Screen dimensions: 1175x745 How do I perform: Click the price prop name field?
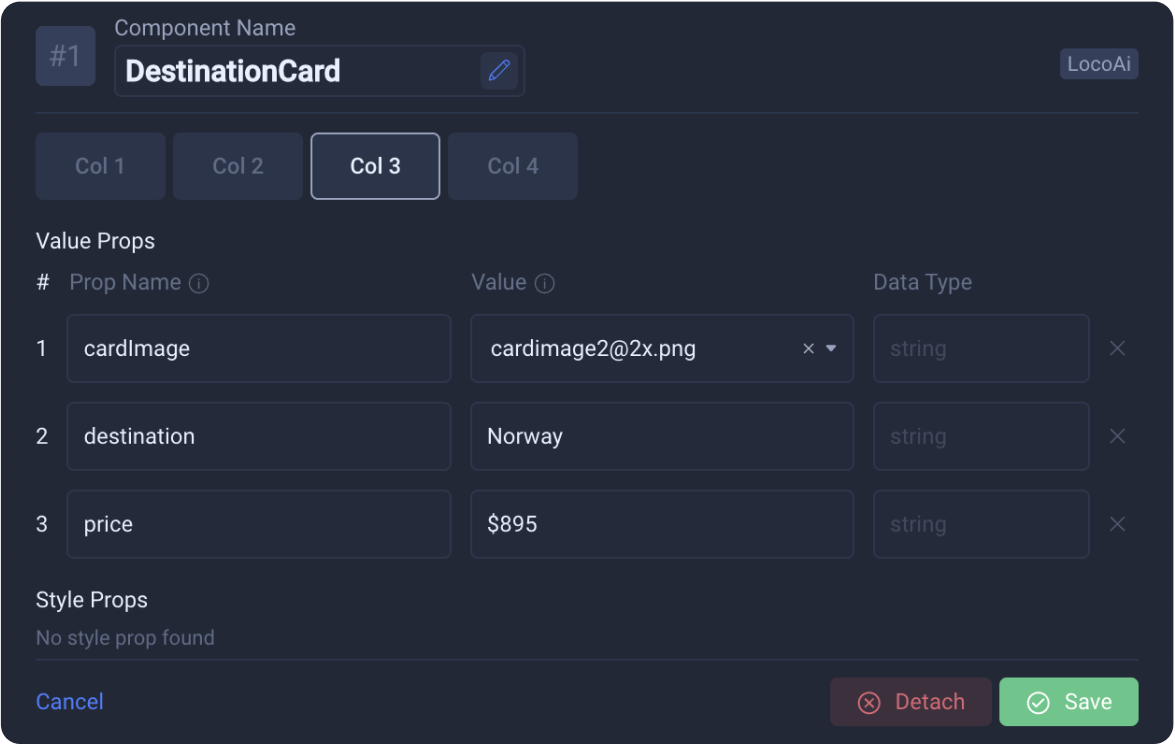259,524
